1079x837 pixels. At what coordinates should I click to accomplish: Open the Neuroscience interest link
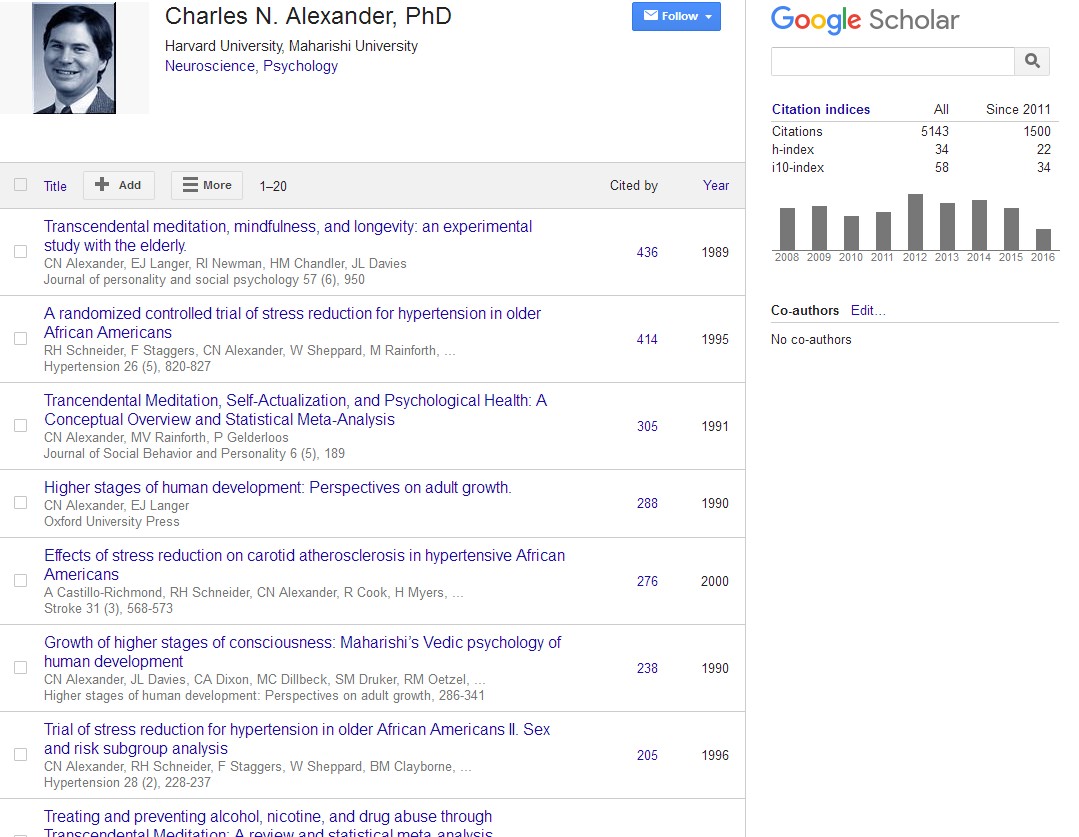coord(210,66)
